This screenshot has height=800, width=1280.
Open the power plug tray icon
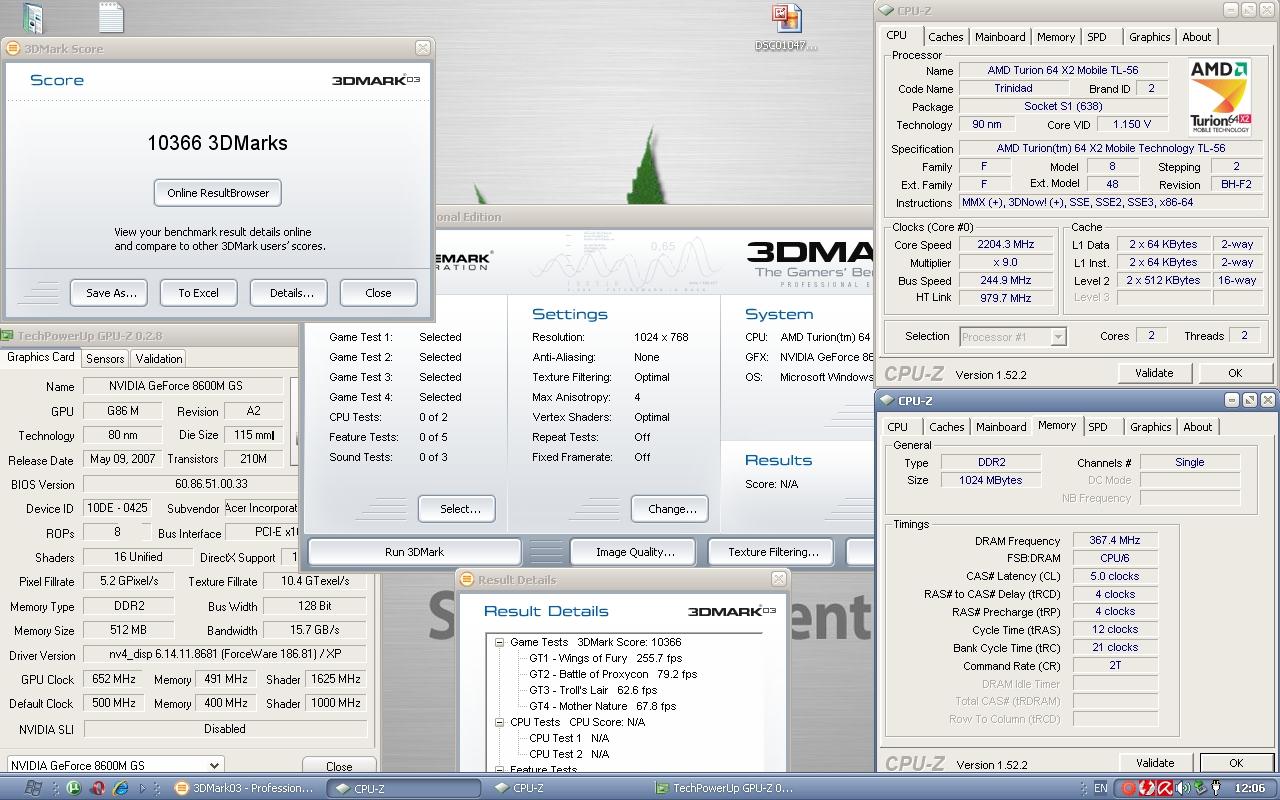(x=1216, y=788)
